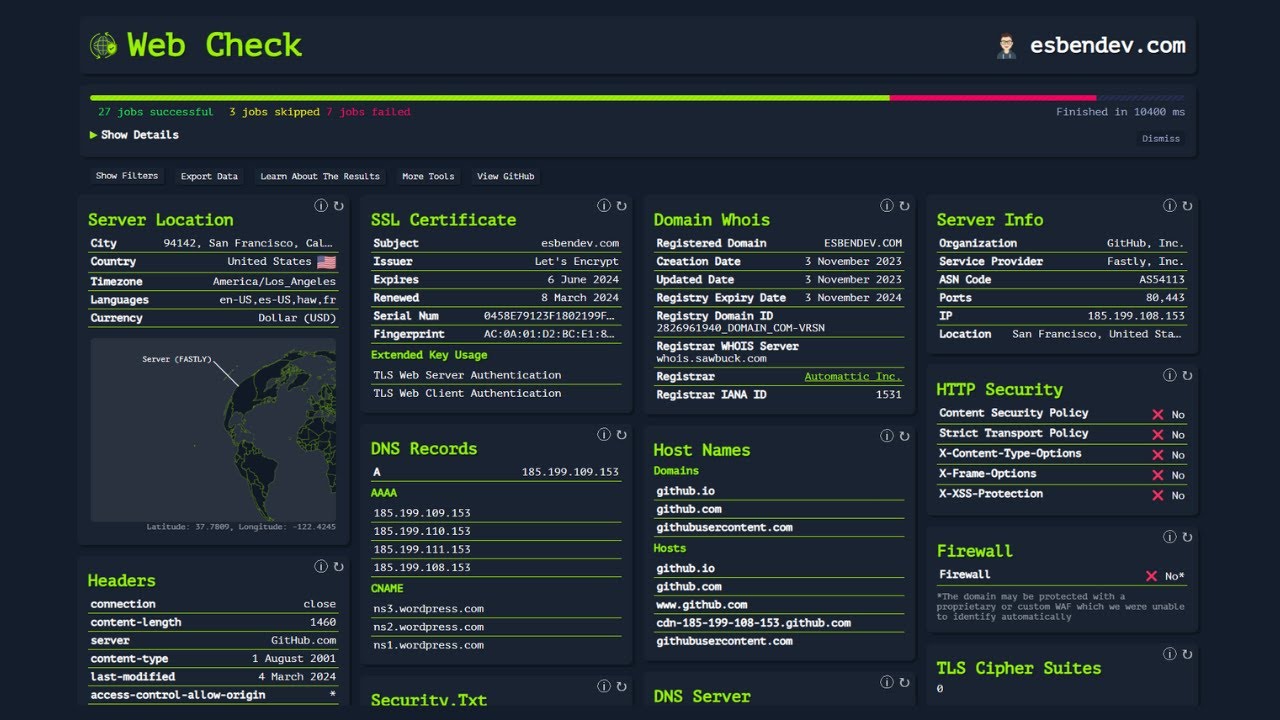Dismiss the jobs status banner
The image size is (1280, 720).
pos(1161,138)
